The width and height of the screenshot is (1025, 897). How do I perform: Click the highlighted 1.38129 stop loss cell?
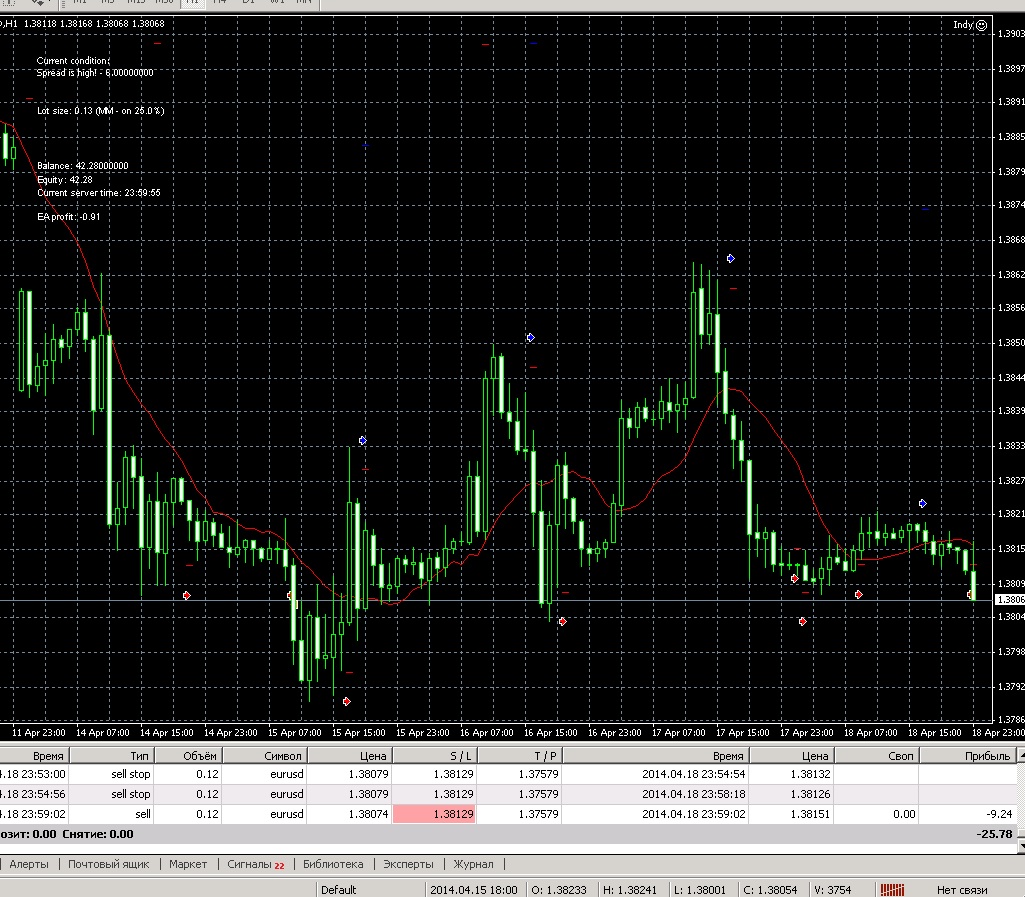click(434, 814)
